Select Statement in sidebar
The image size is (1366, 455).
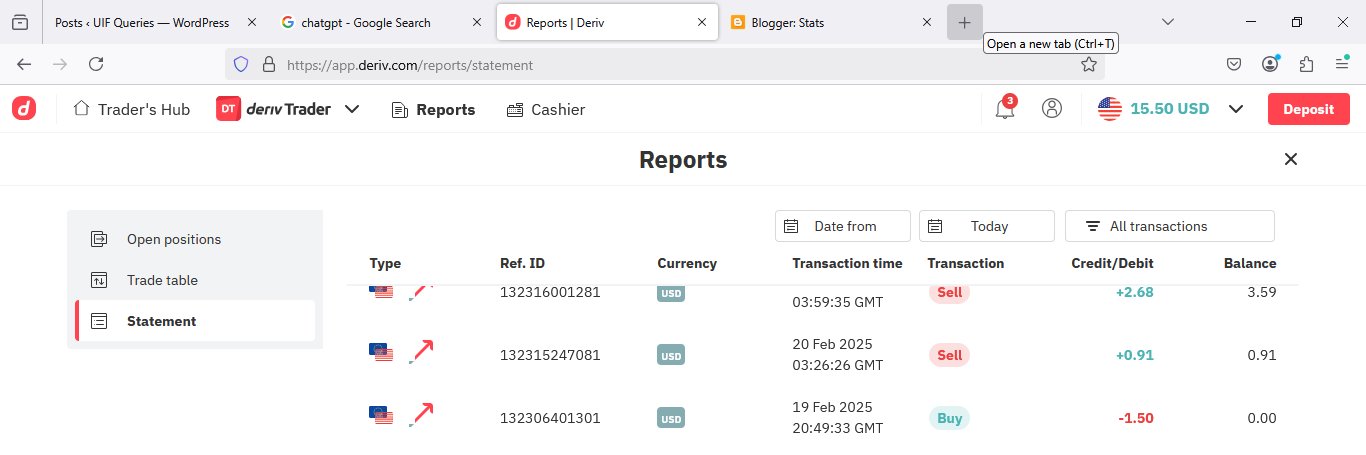click(195, 321)
